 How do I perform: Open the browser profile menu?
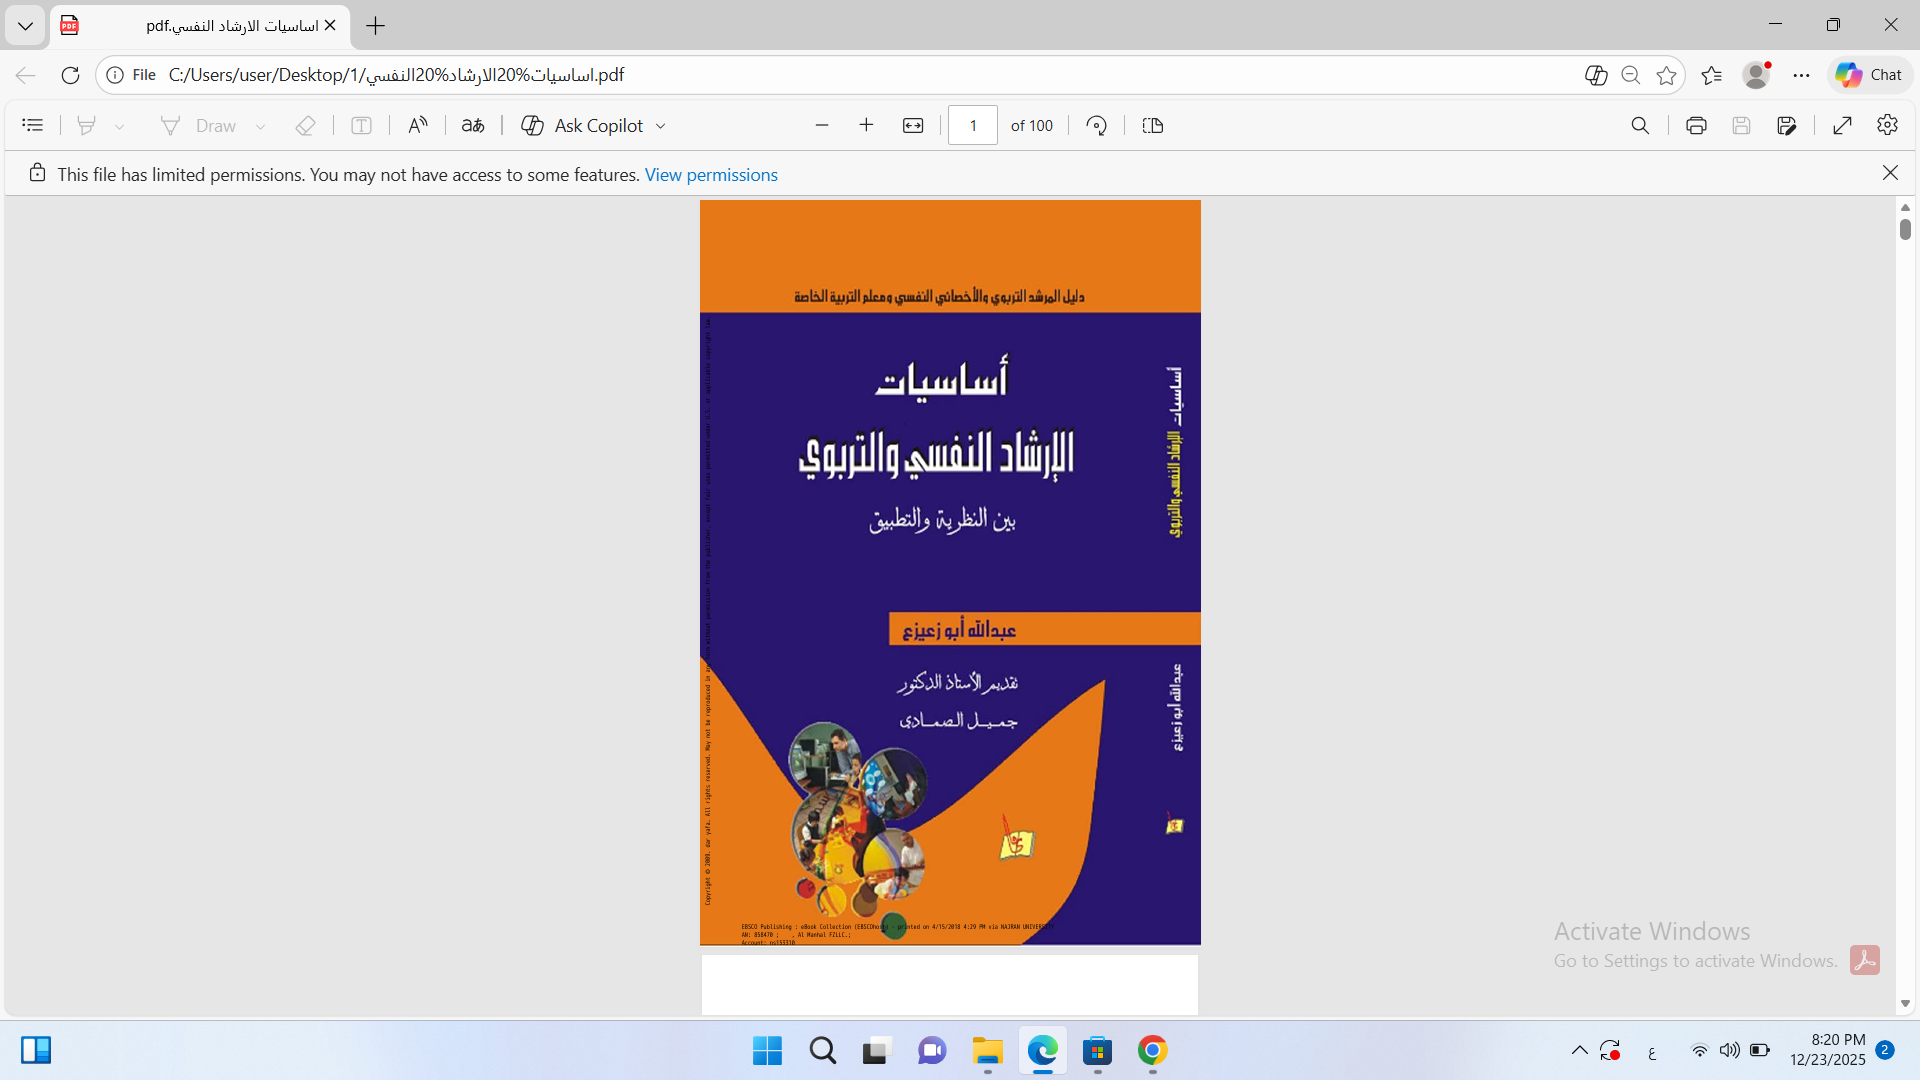coord(1756,75)
